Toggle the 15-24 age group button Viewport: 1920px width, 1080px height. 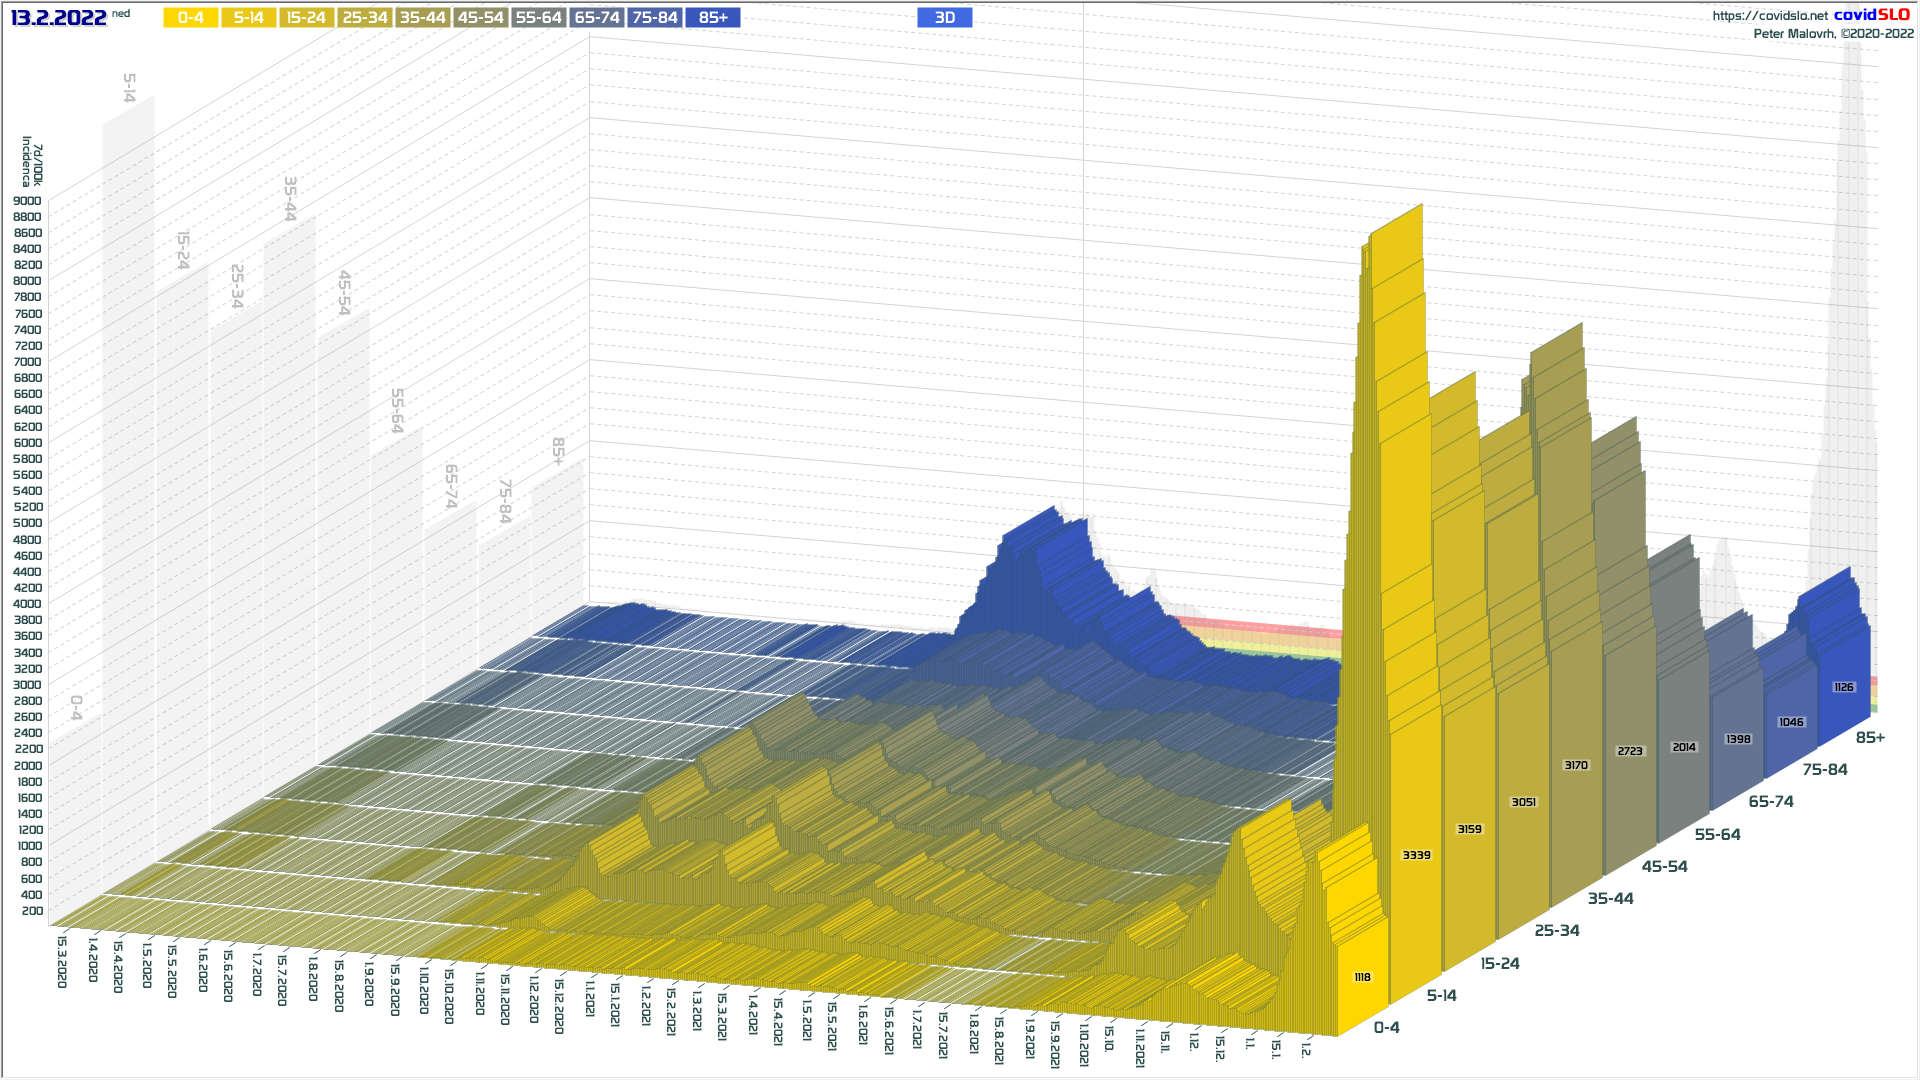(306, 18)
